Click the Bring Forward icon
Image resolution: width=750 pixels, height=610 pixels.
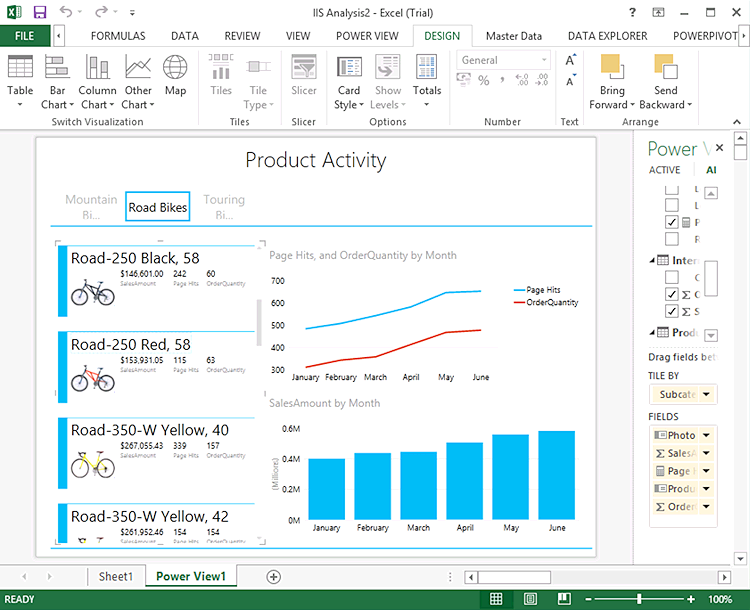pos(612,68)
